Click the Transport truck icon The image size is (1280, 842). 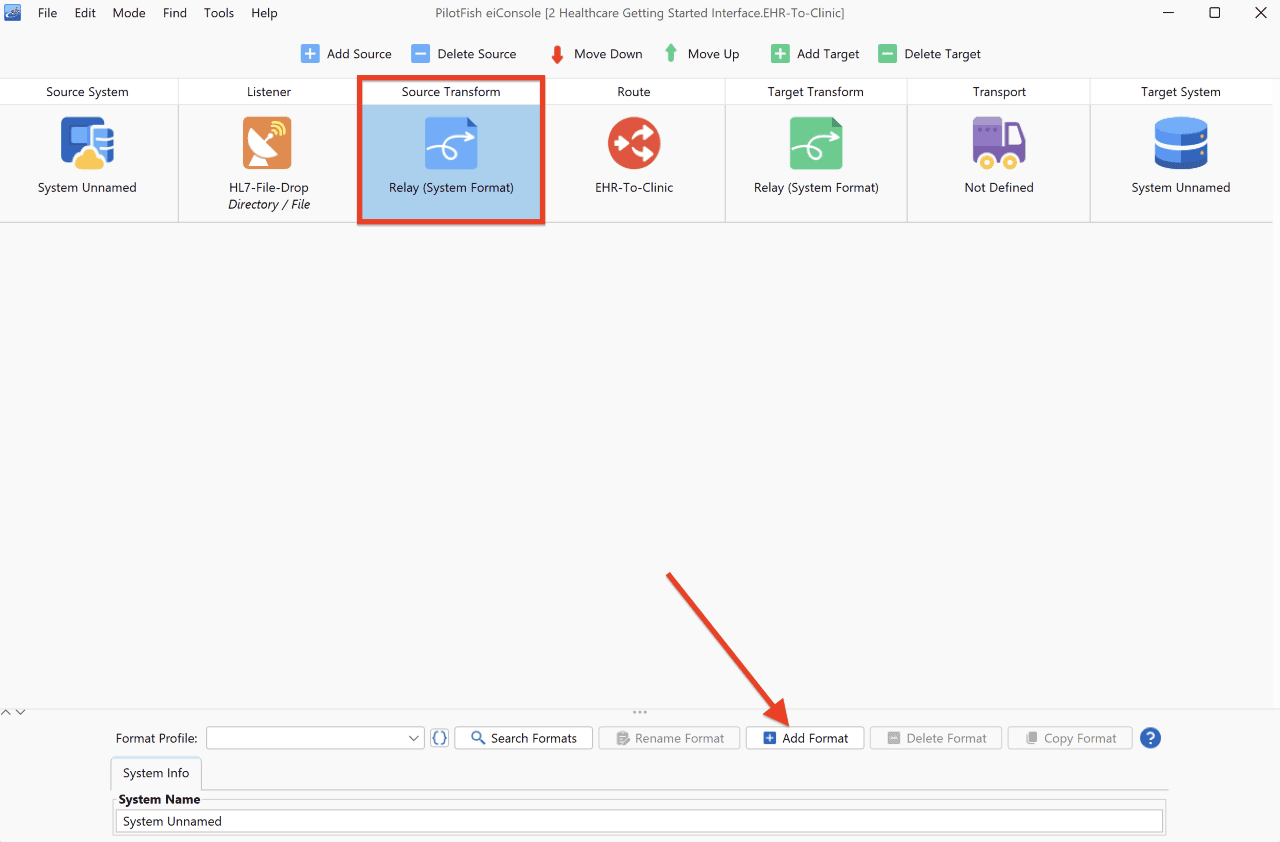point(999,143)
